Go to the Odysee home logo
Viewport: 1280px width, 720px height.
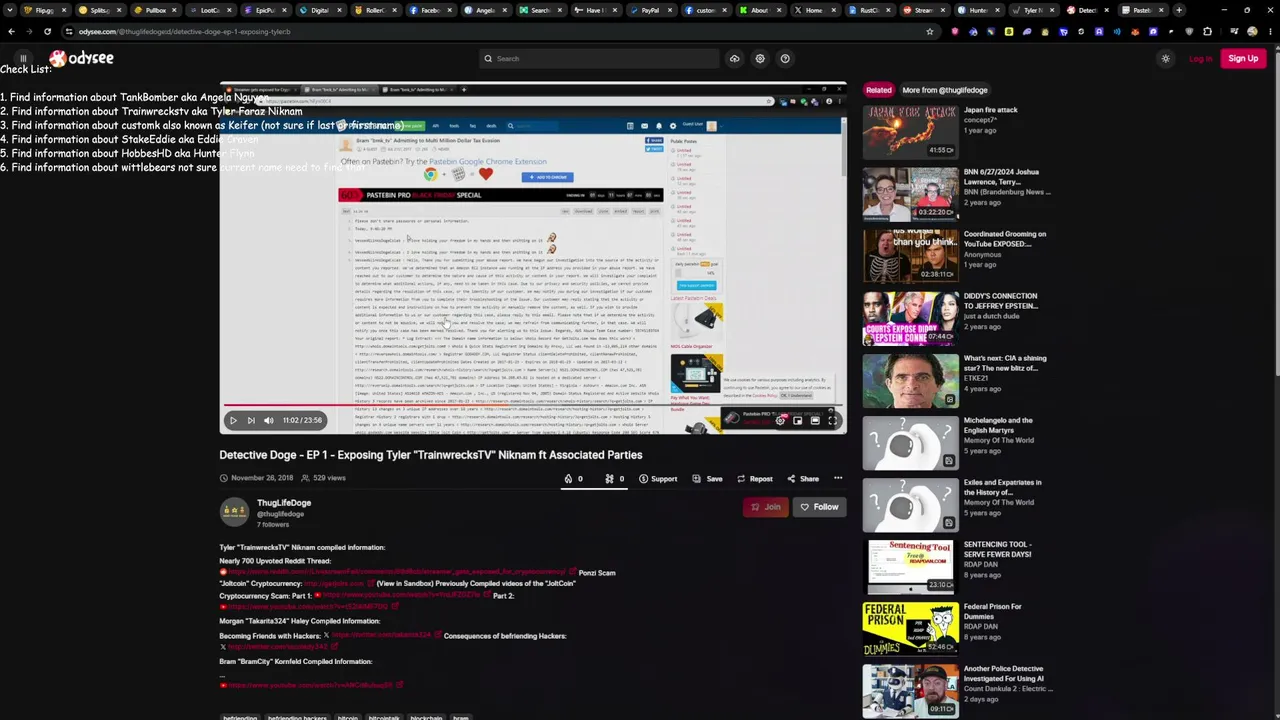(x=82, y=59)
